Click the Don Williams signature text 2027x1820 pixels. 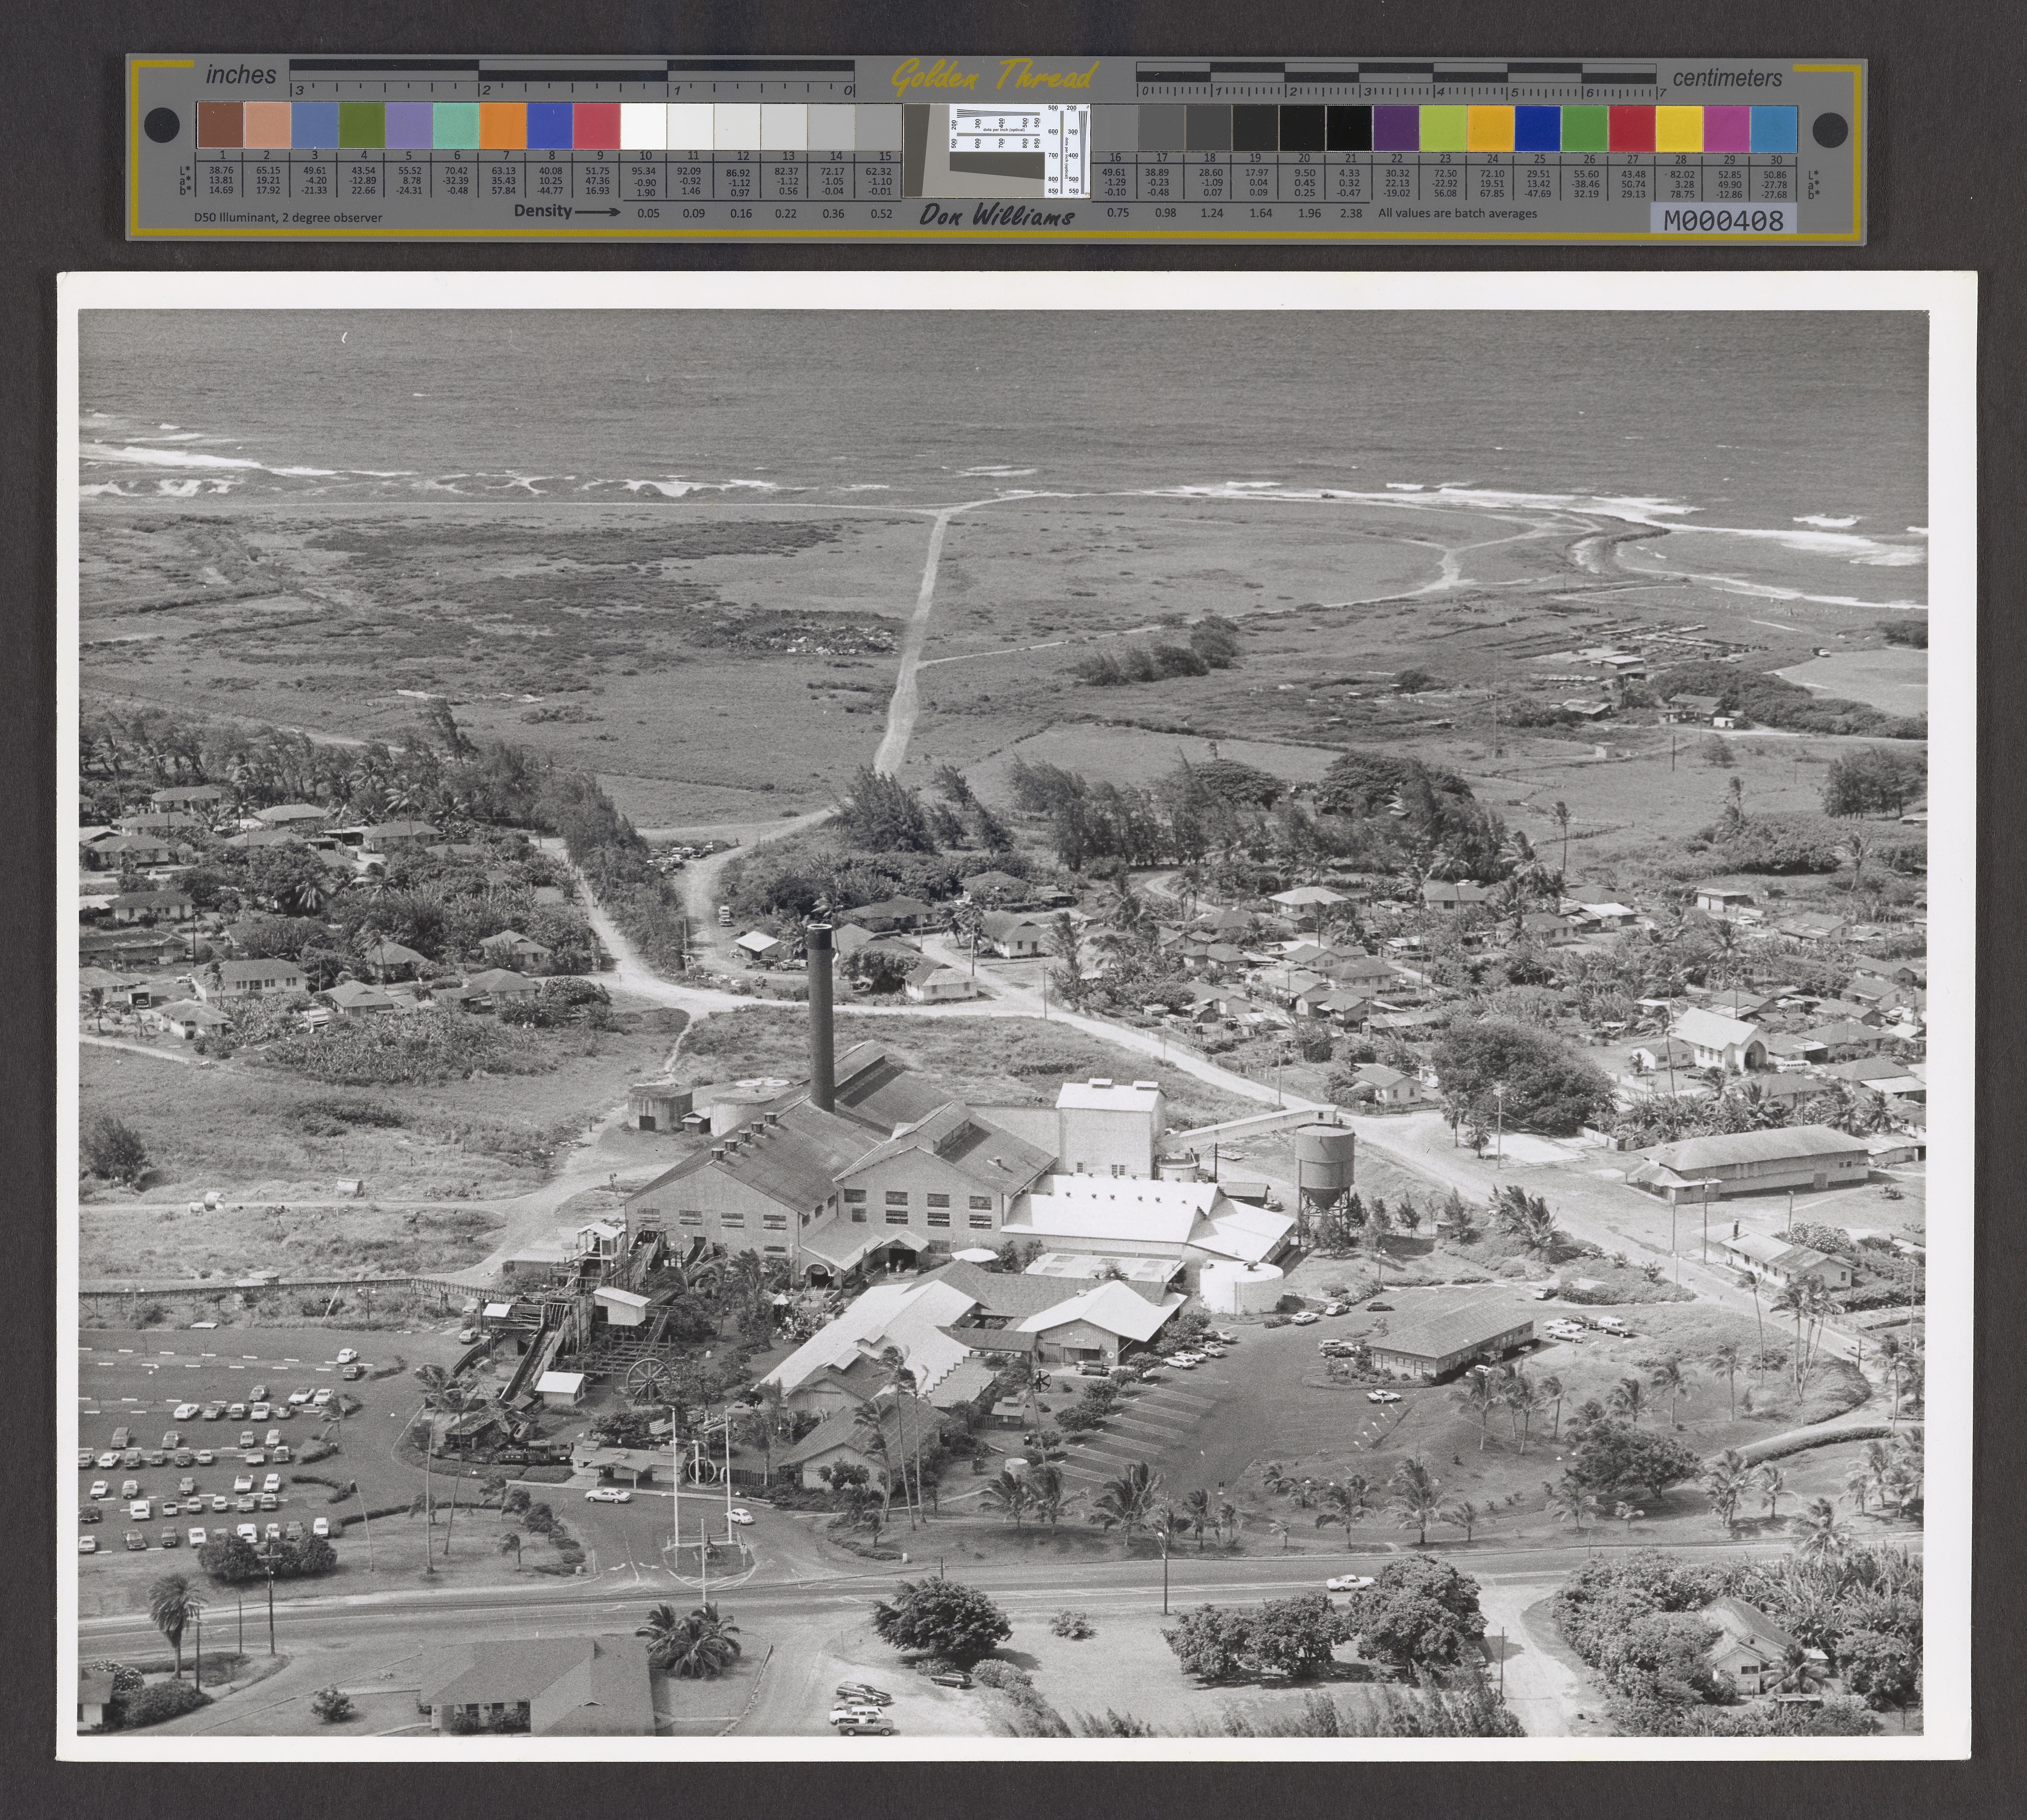coord(997,215)
